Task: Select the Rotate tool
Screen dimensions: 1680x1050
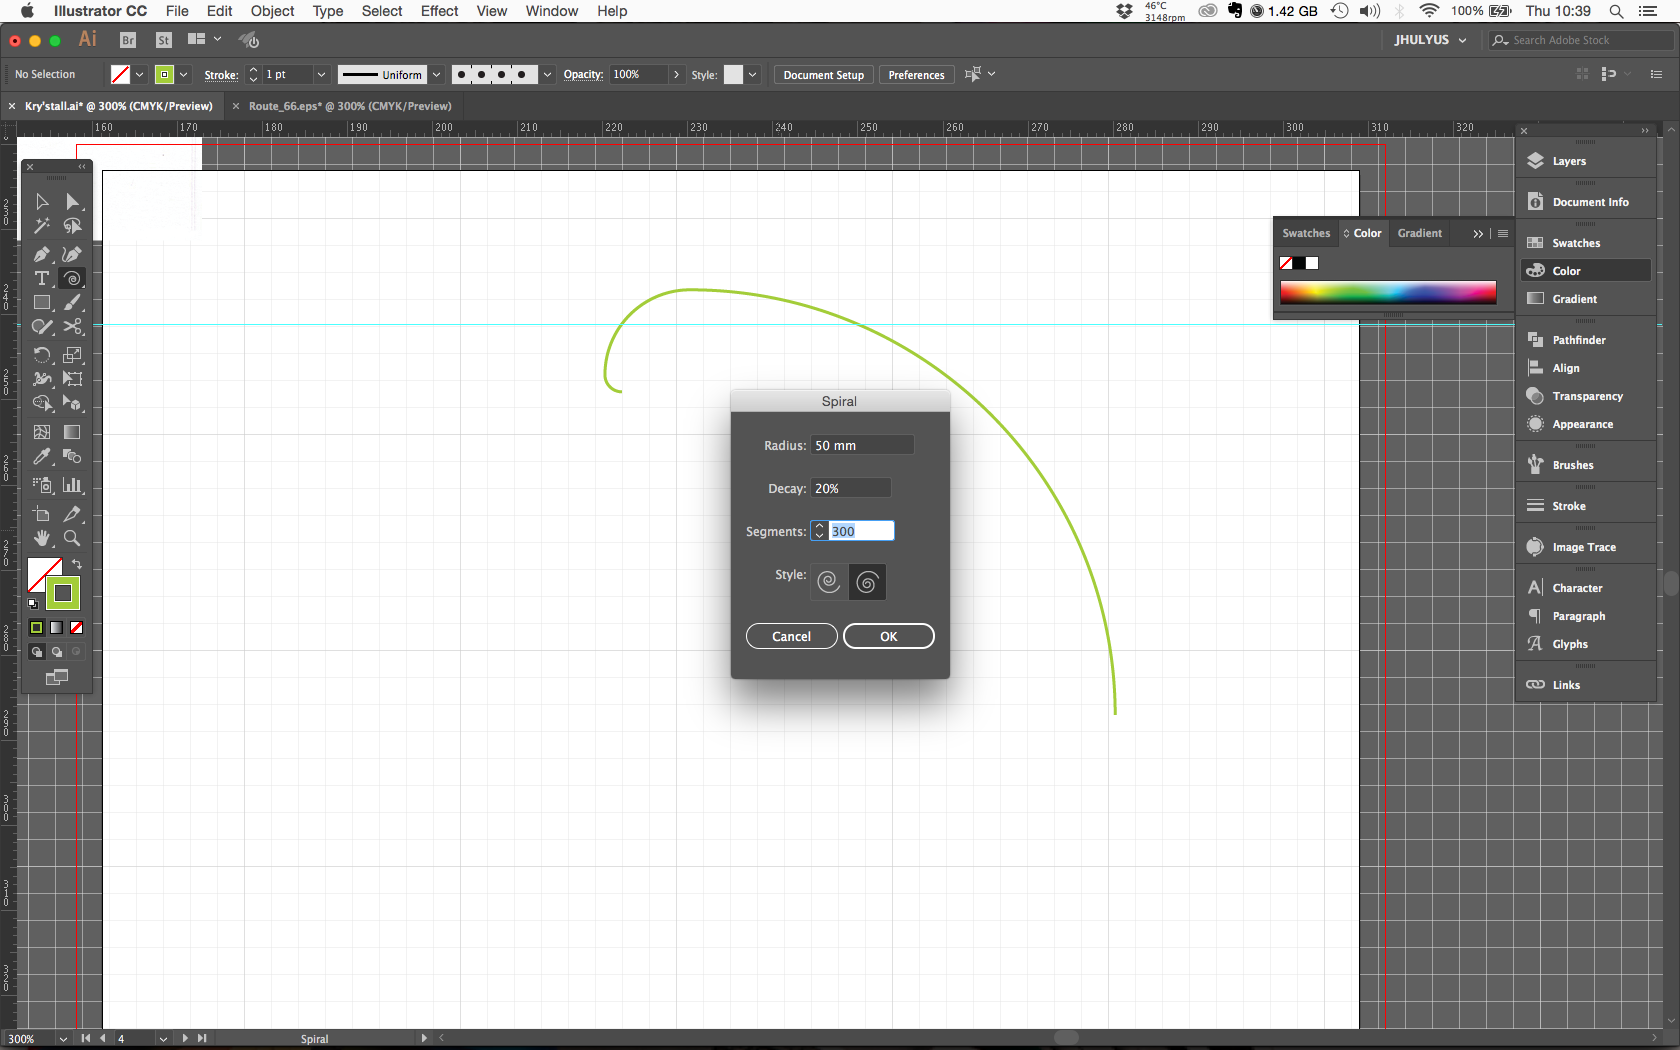Action: pos(42,355)
